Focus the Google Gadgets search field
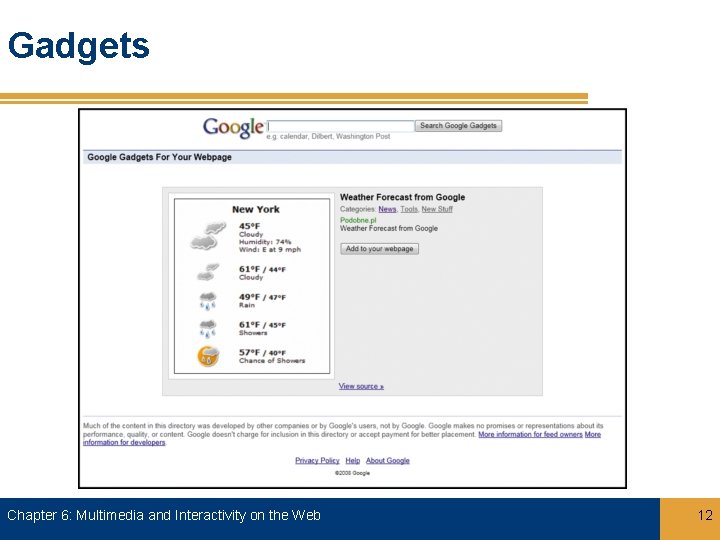Image resolution: width=720 pixels, height=540 pixels. click(x=341, y=126)
